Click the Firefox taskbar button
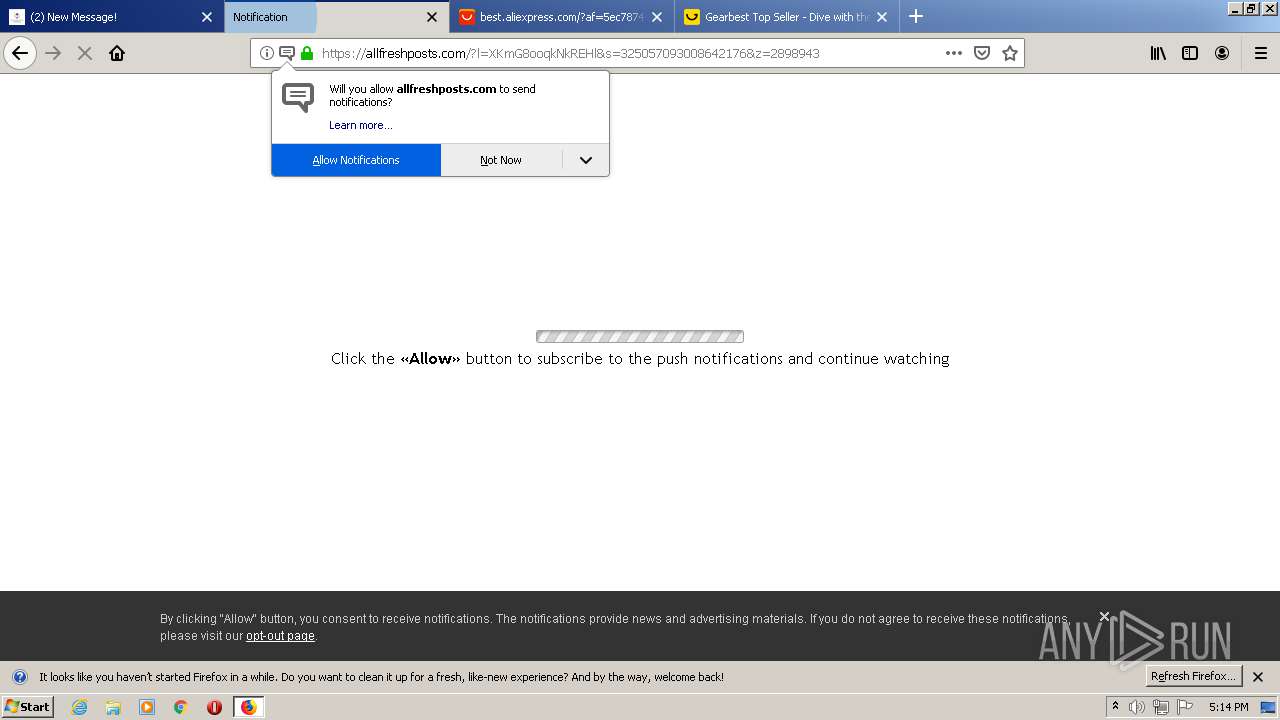This screenshot has height=720, width=1280. (248, 707)
